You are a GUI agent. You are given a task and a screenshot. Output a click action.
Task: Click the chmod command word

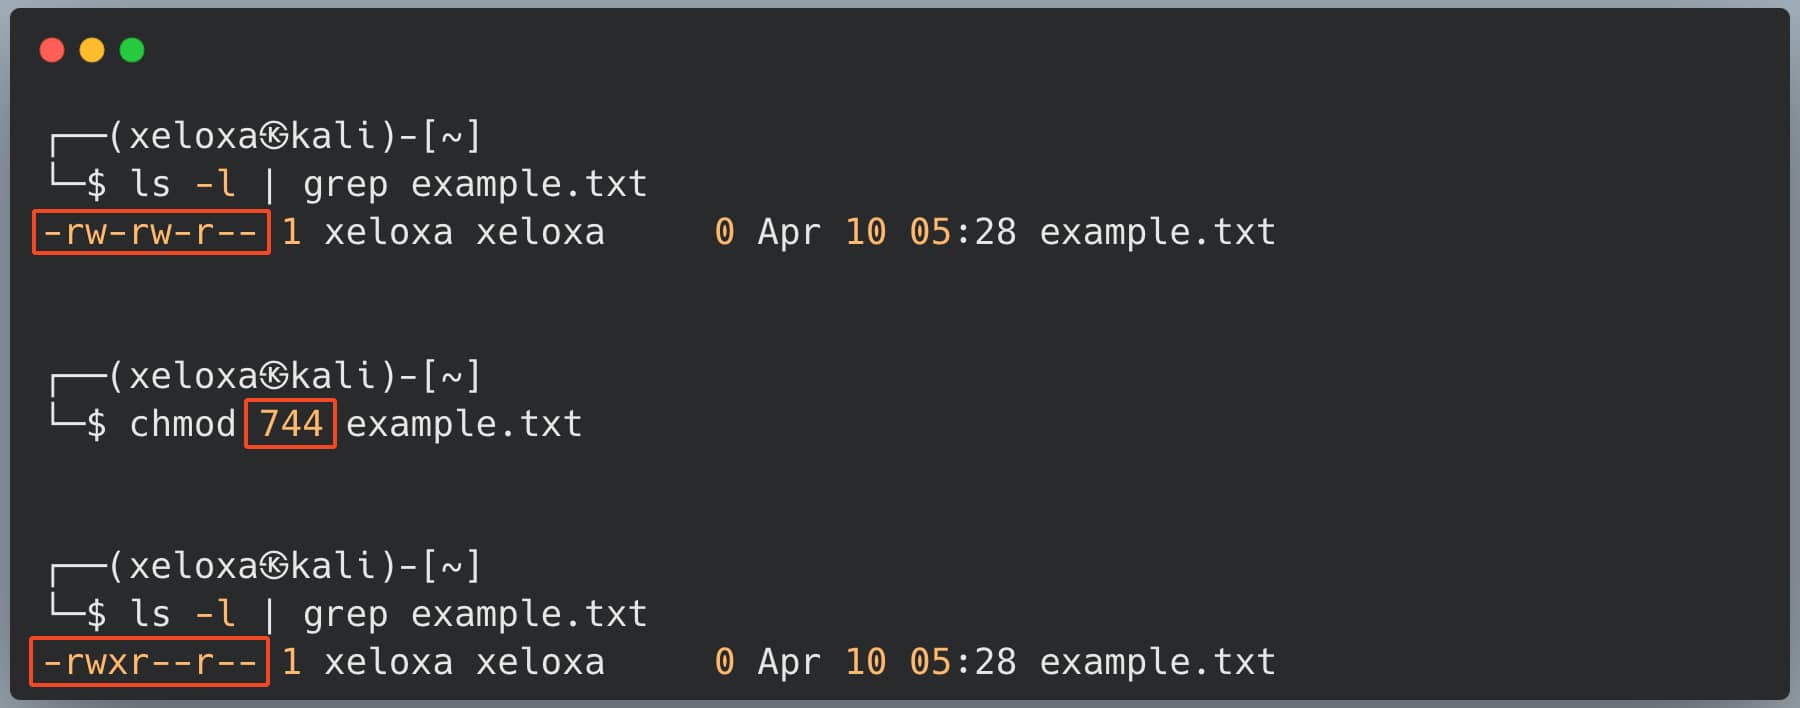tap(182, 424)
